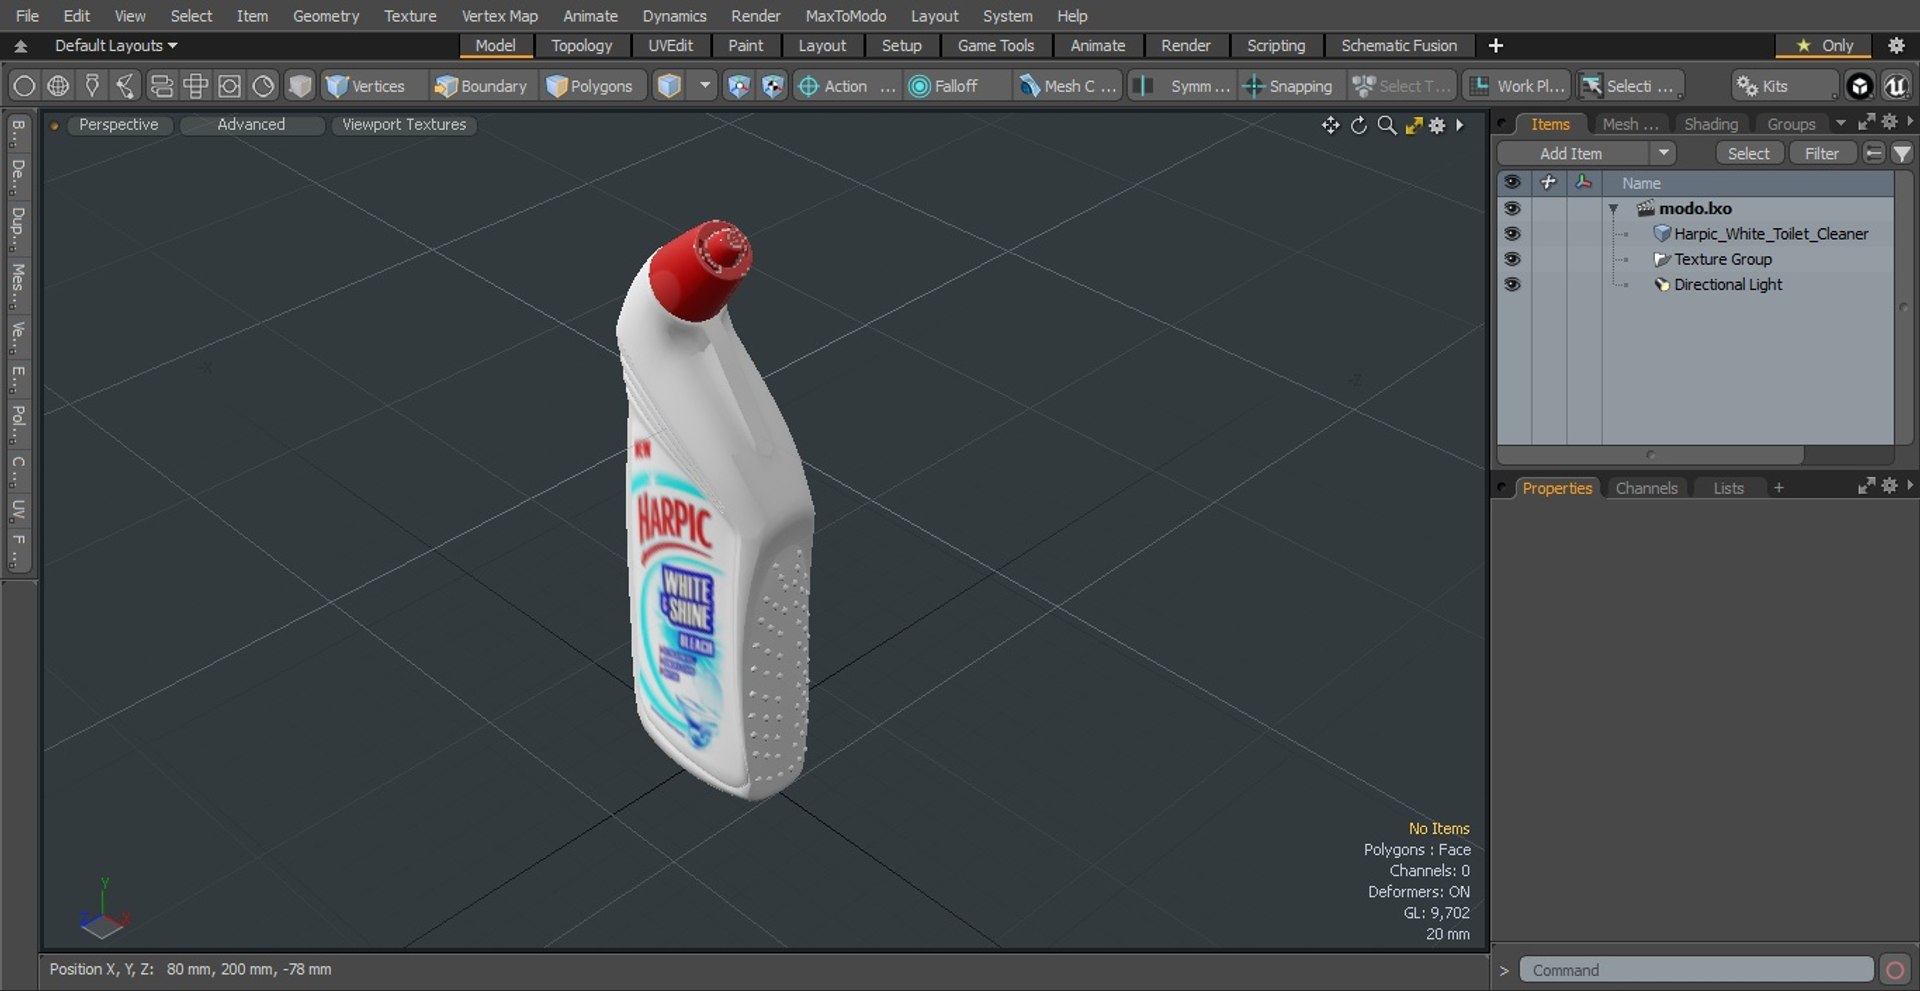The image size is (1920, 991).
Task: Toggle visibility of Harpic_White_Toilet_Cleaner
Action: pyautogui.click(x=1512, y=233)
